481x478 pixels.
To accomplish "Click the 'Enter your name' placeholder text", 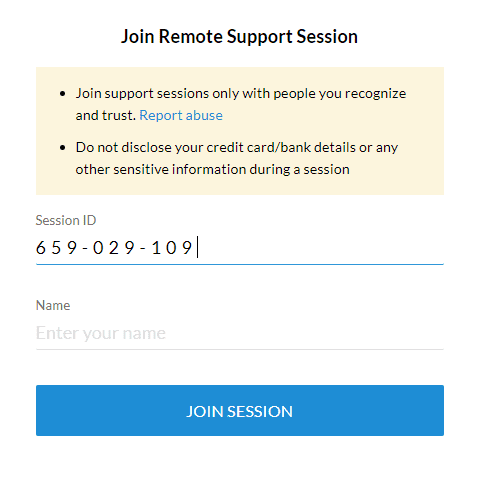I will [101, 333].
